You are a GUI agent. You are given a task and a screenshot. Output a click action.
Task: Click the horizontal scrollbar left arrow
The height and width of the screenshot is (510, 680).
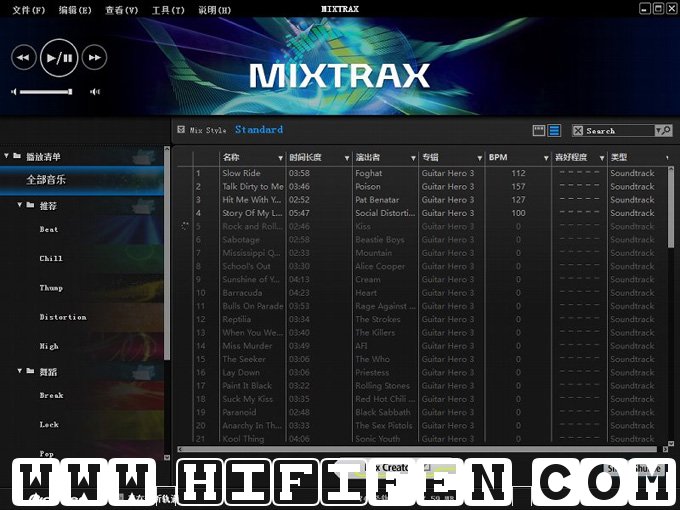point(180,449)
